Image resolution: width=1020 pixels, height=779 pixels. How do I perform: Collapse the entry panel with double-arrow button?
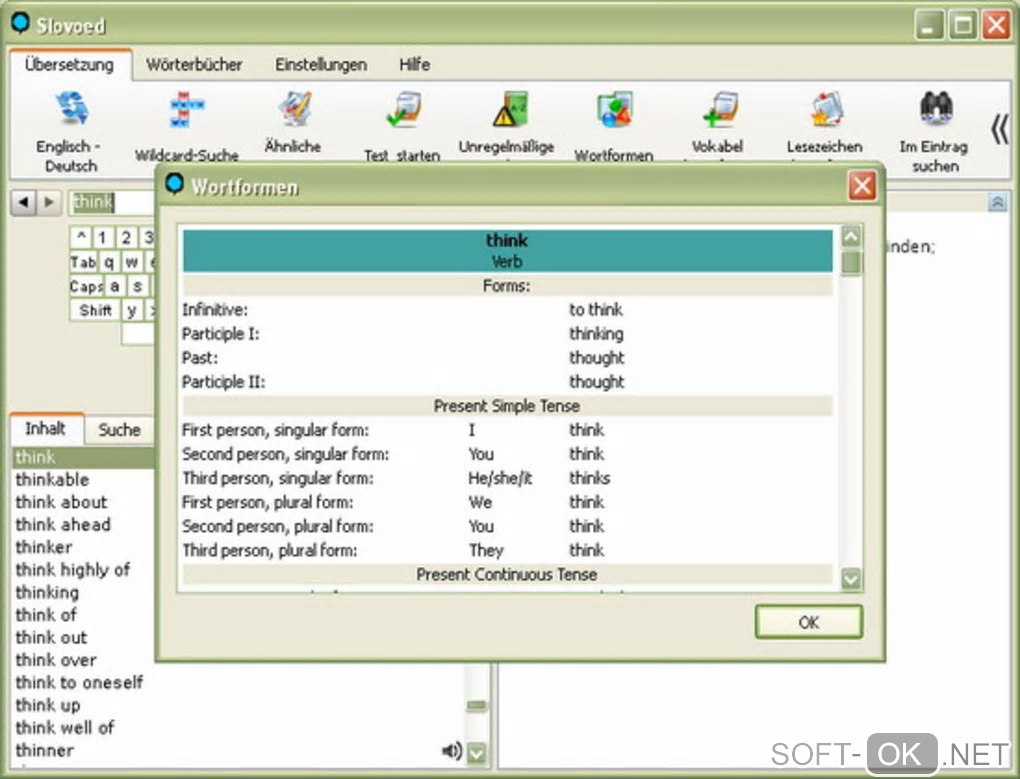point(997,202)
